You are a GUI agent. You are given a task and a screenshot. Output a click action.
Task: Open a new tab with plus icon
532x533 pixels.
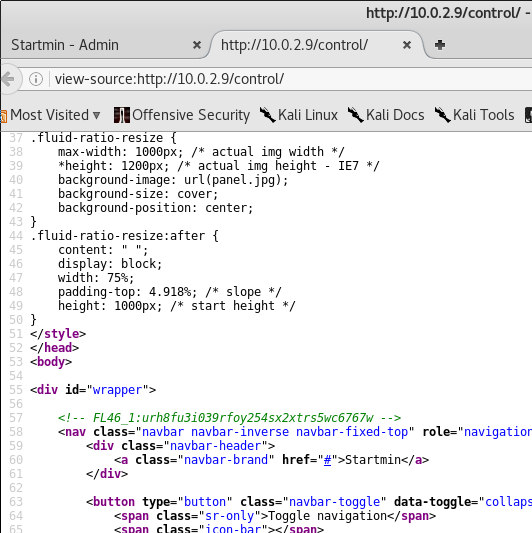pos(440,45)
